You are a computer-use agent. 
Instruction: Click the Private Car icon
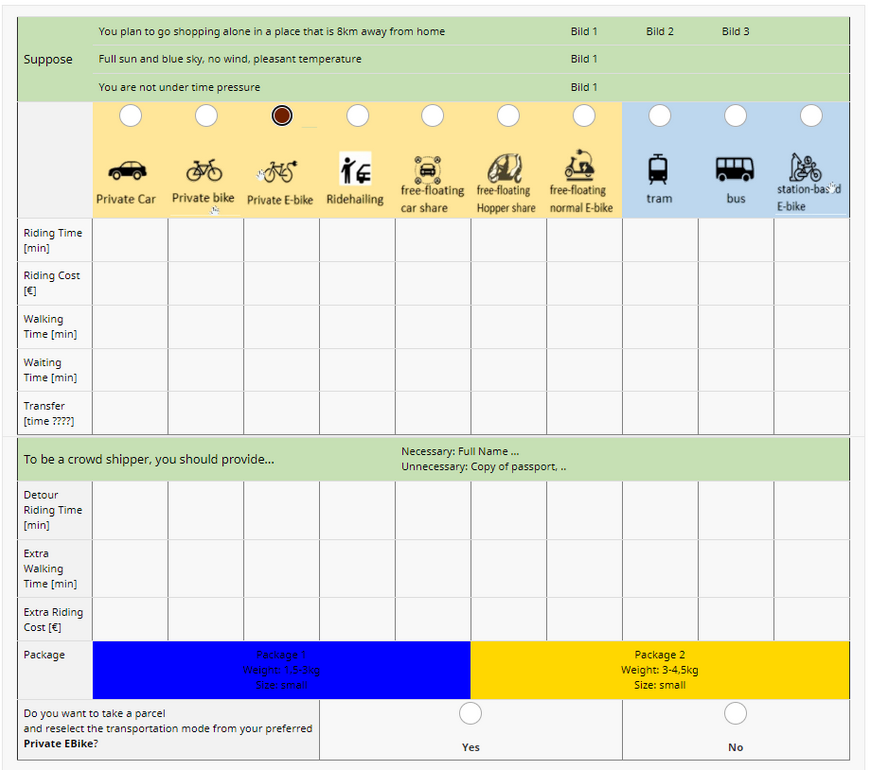tap(127, 170)
